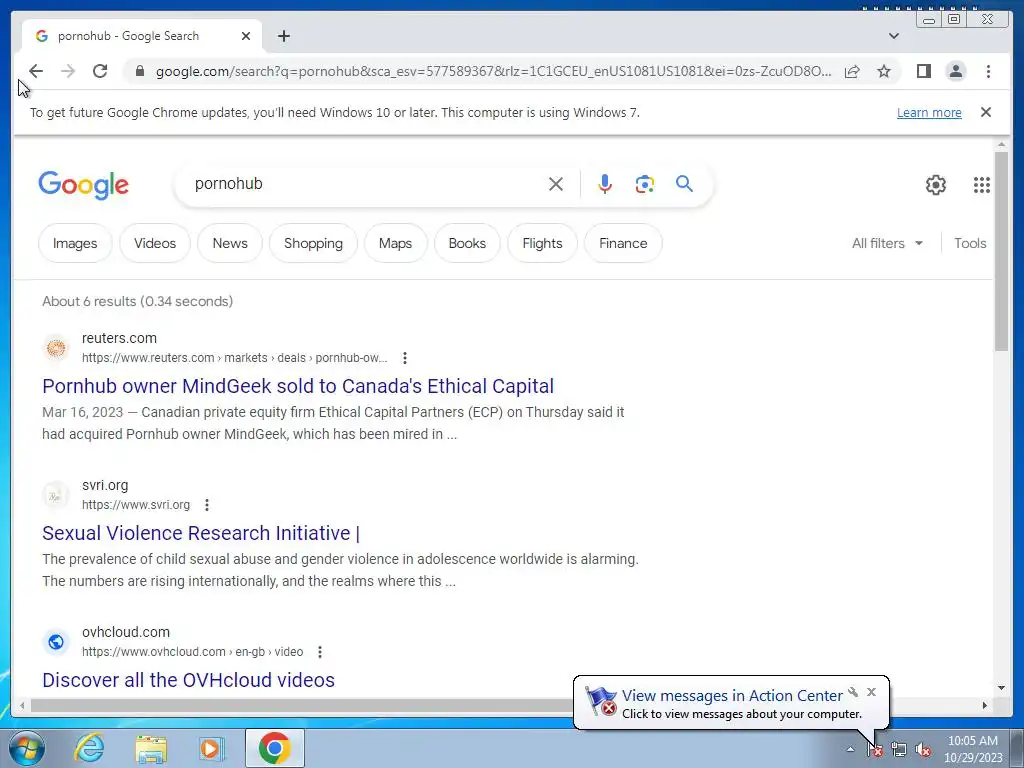The height and width of the screenshot is (768, 1024).
Task: Switch to the Maps results tab
Action: [x=395, y=243]
